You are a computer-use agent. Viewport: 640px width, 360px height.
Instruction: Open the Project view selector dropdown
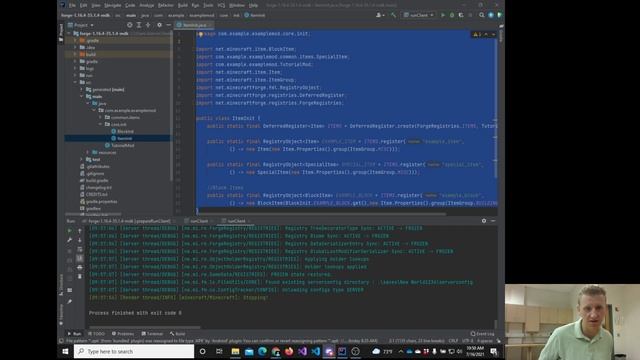80,25
